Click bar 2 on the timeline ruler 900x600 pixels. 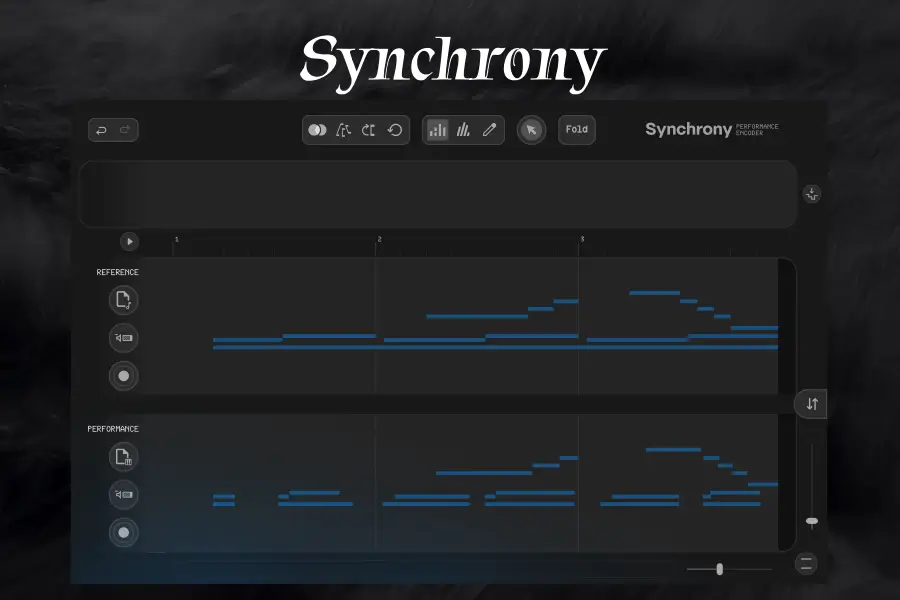click(x=378, y=240)
